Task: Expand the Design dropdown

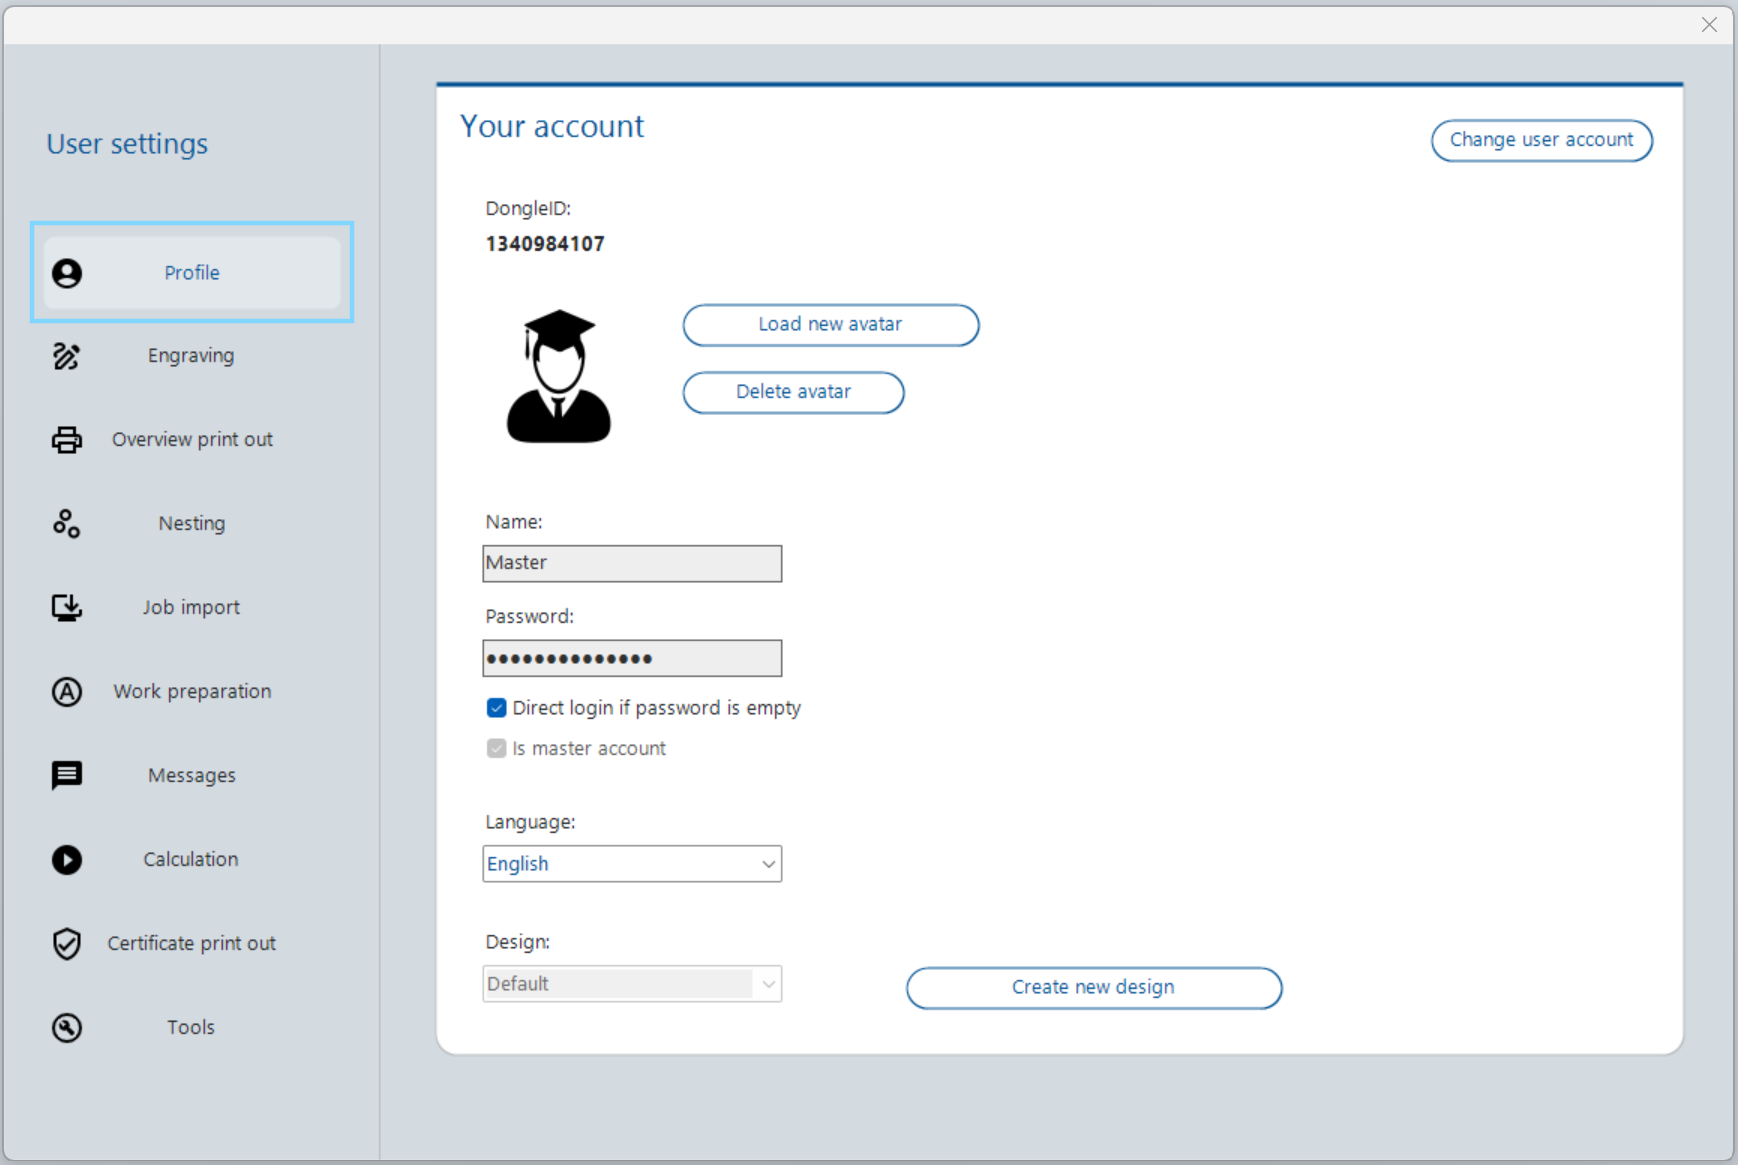Action: click(767, 984)
